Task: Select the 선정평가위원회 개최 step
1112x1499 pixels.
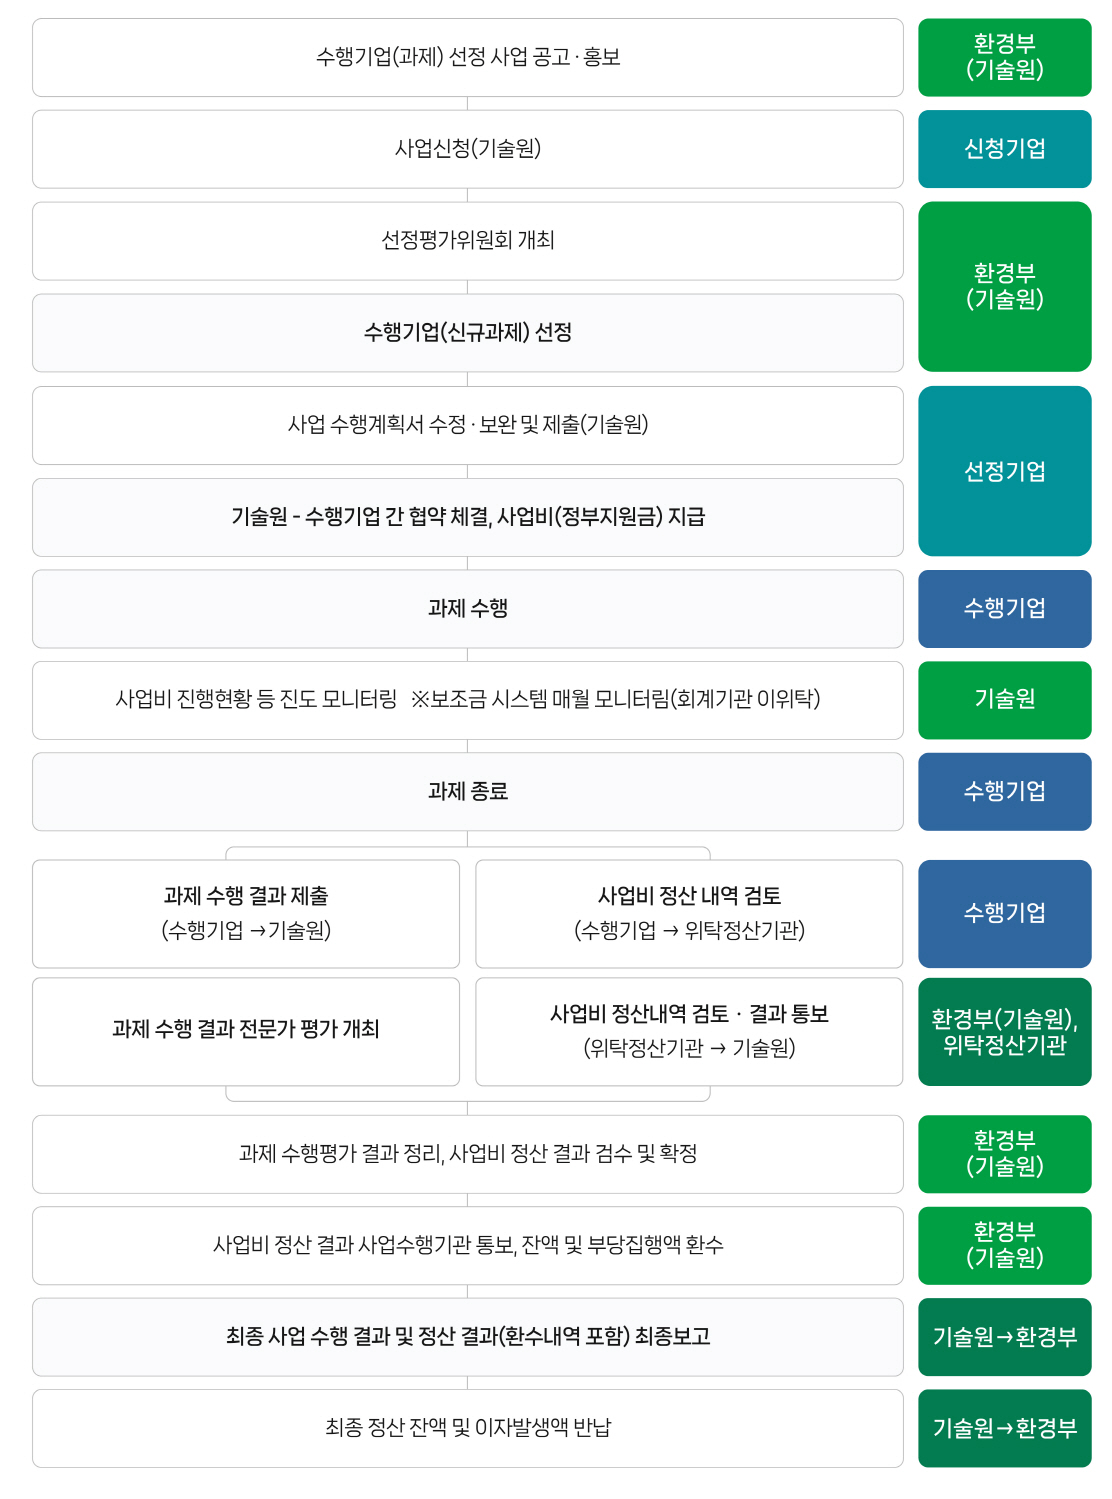Action: 468,241
